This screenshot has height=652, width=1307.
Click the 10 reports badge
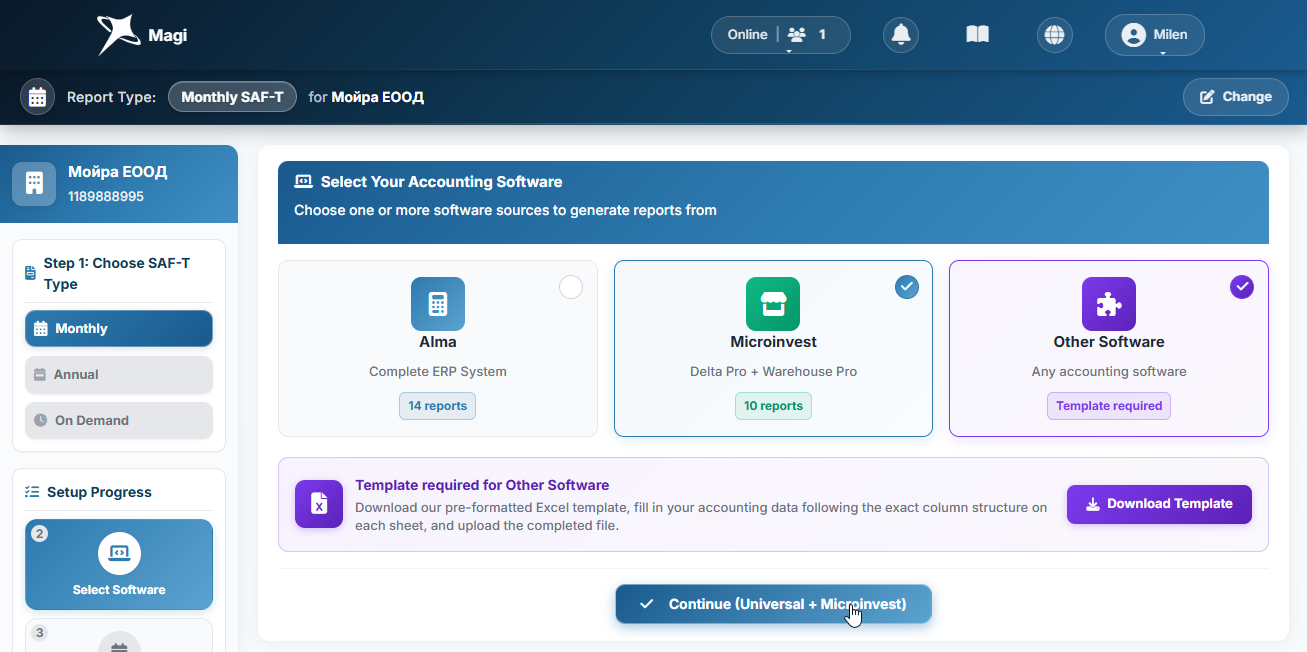point(773,406)
